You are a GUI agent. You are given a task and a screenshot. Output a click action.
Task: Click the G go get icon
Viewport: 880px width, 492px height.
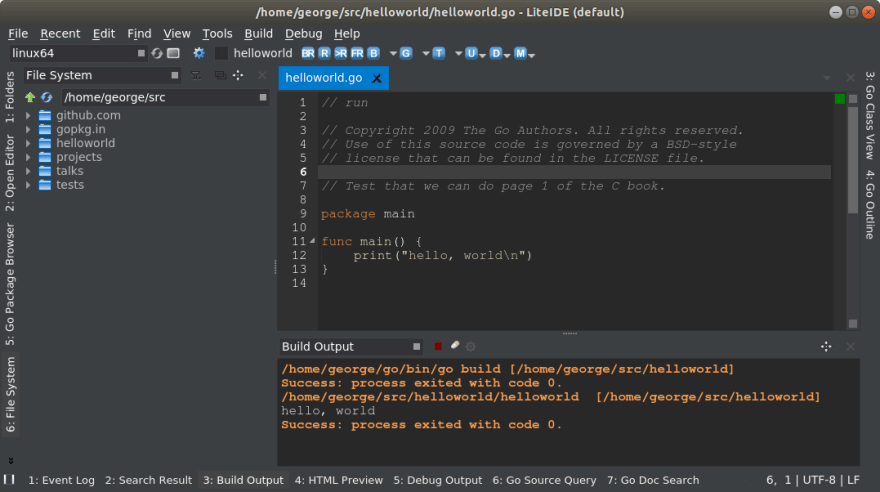pyautogui.click(x=406, y=53)
